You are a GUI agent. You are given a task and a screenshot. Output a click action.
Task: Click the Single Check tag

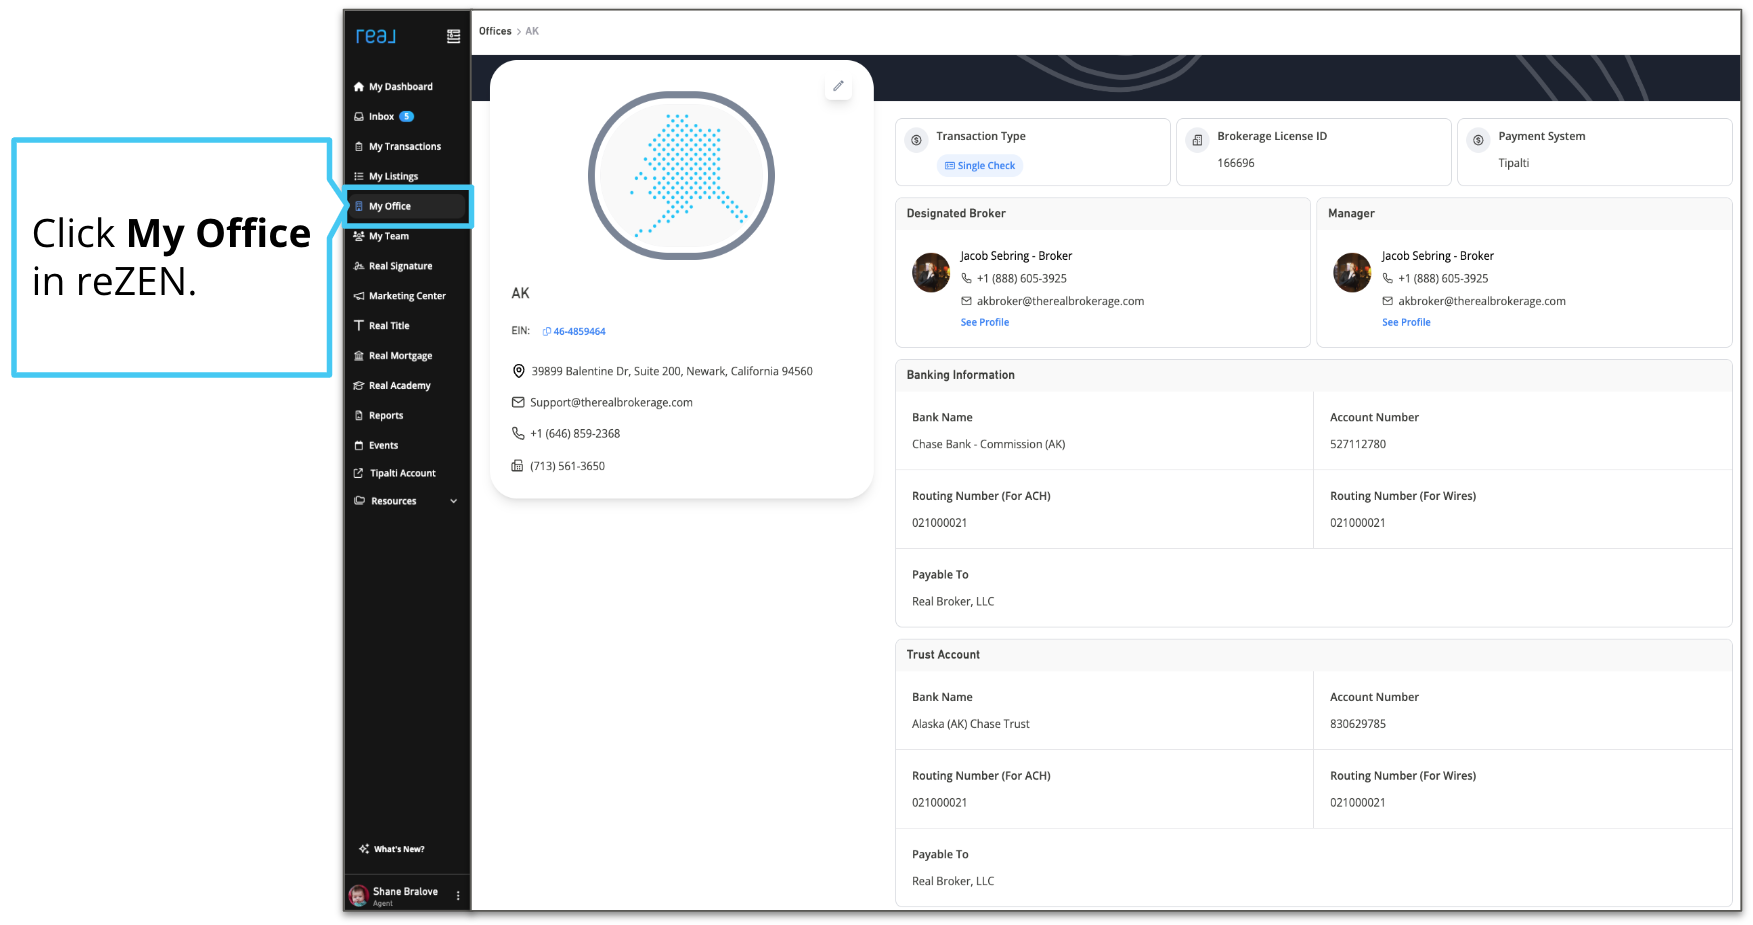point(980,166)
